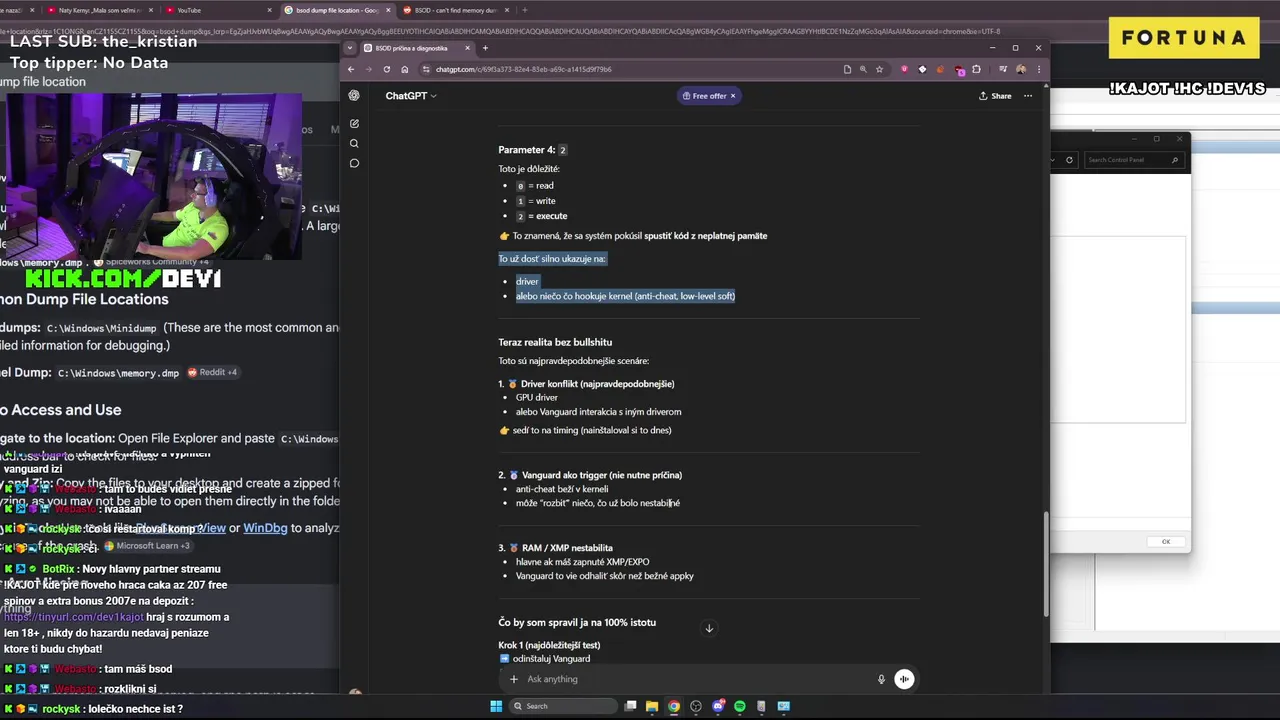Screen dimensions: 1280x720
Task: Dismiss the Free offer pill with its X
Action: 732,96
